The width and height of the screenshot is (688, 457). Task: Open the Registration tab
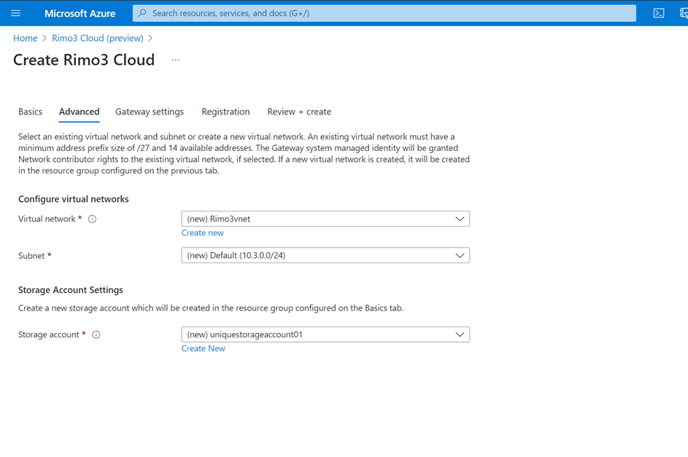point(226,112)
